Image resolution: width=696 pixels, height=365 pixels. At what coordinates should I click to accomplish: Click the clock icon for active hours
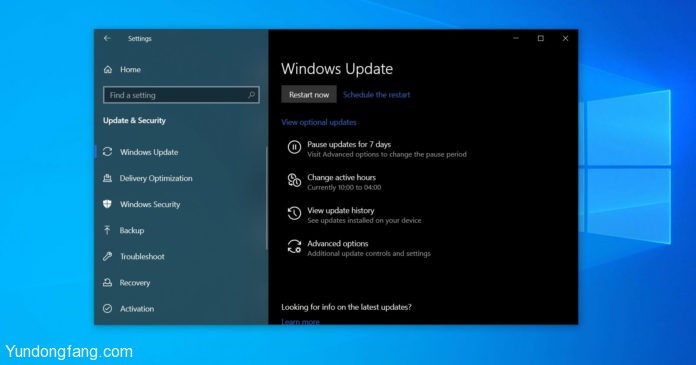[294, 180]
